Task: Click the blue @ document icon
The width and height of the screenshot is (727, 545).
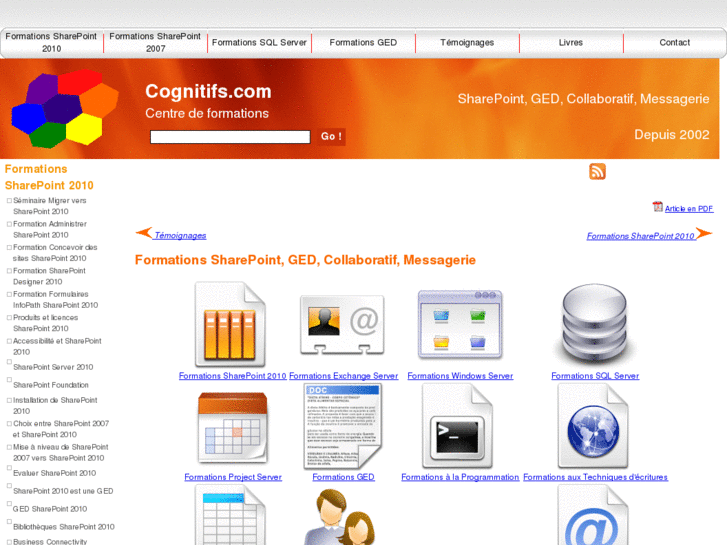Action: [593, 515]
